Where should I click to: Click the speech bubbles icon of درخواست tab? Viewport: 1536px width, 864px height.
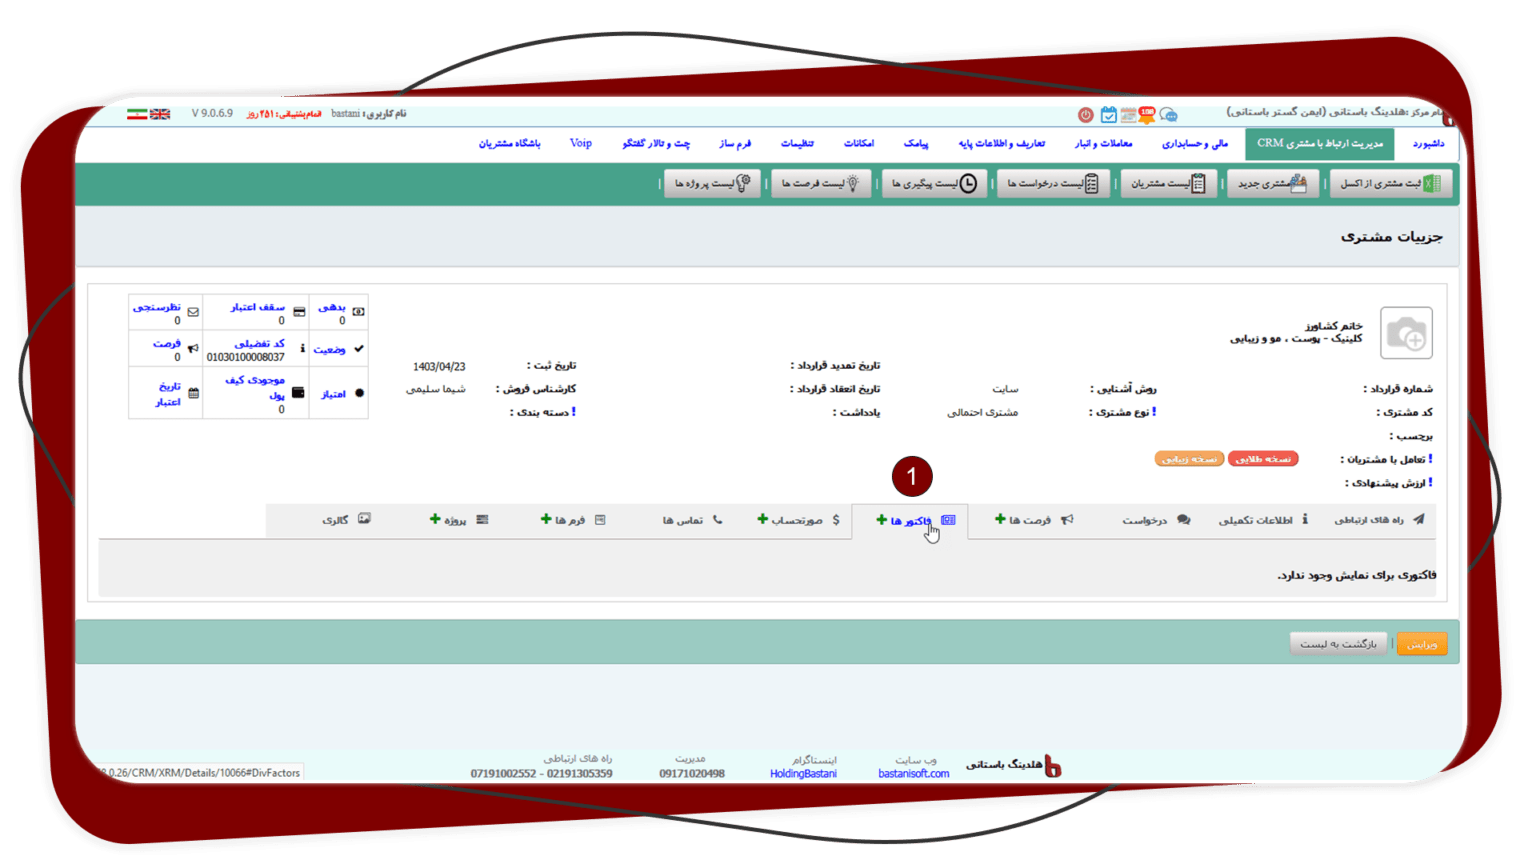point(1184,519)
